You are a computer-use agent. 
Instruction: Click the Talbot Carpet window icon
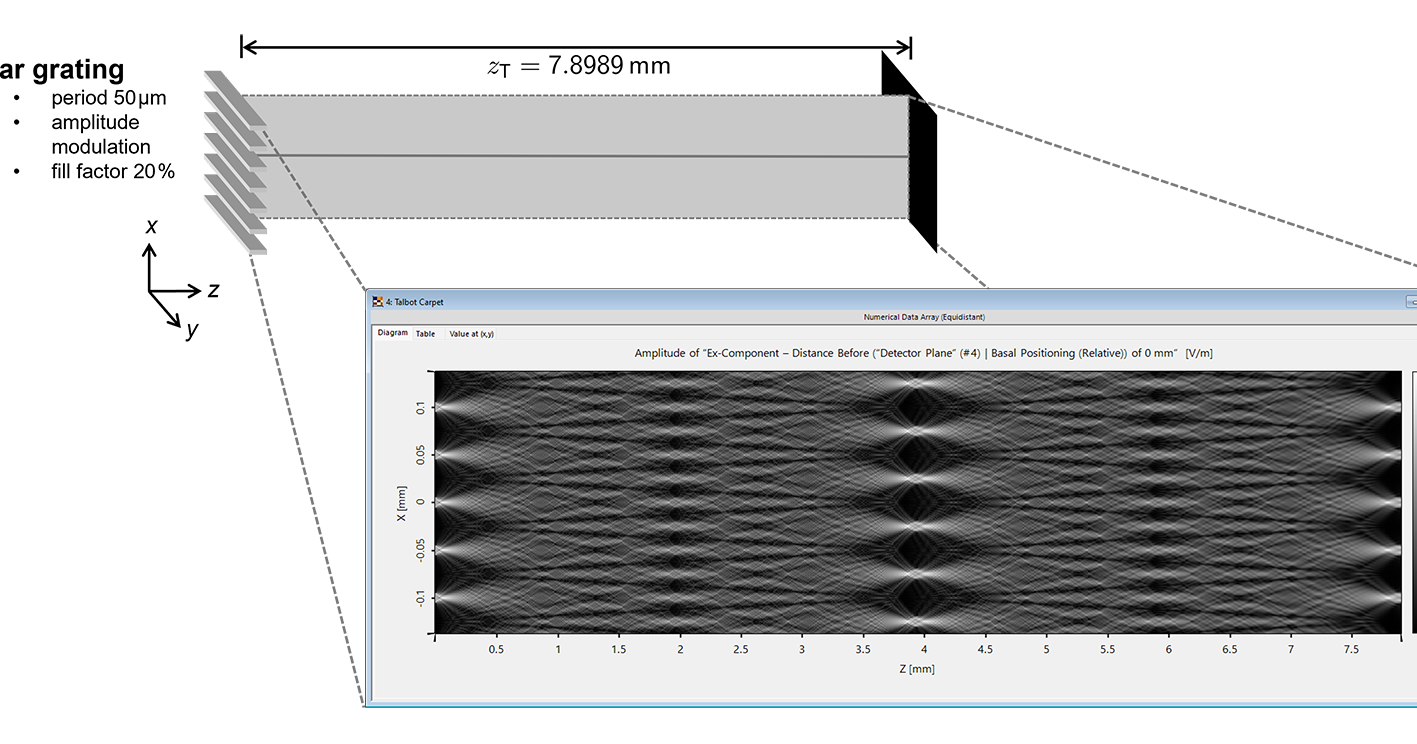[376, 301]
